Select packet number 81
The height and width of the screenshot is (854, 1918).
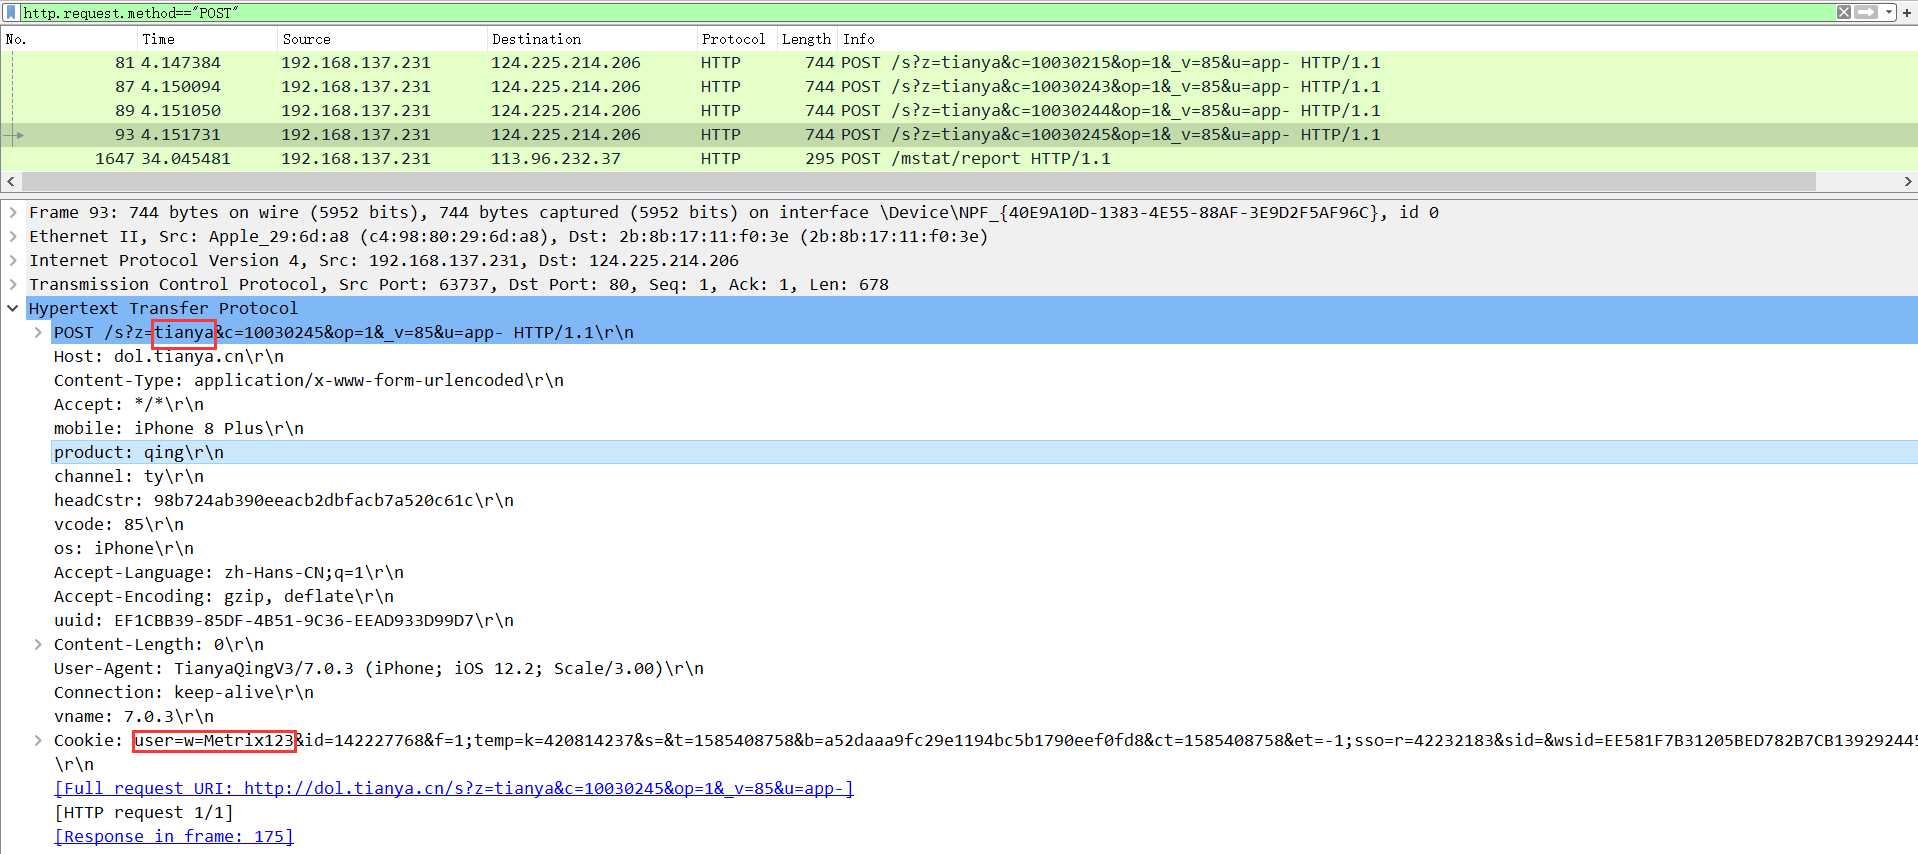[959, 62]
